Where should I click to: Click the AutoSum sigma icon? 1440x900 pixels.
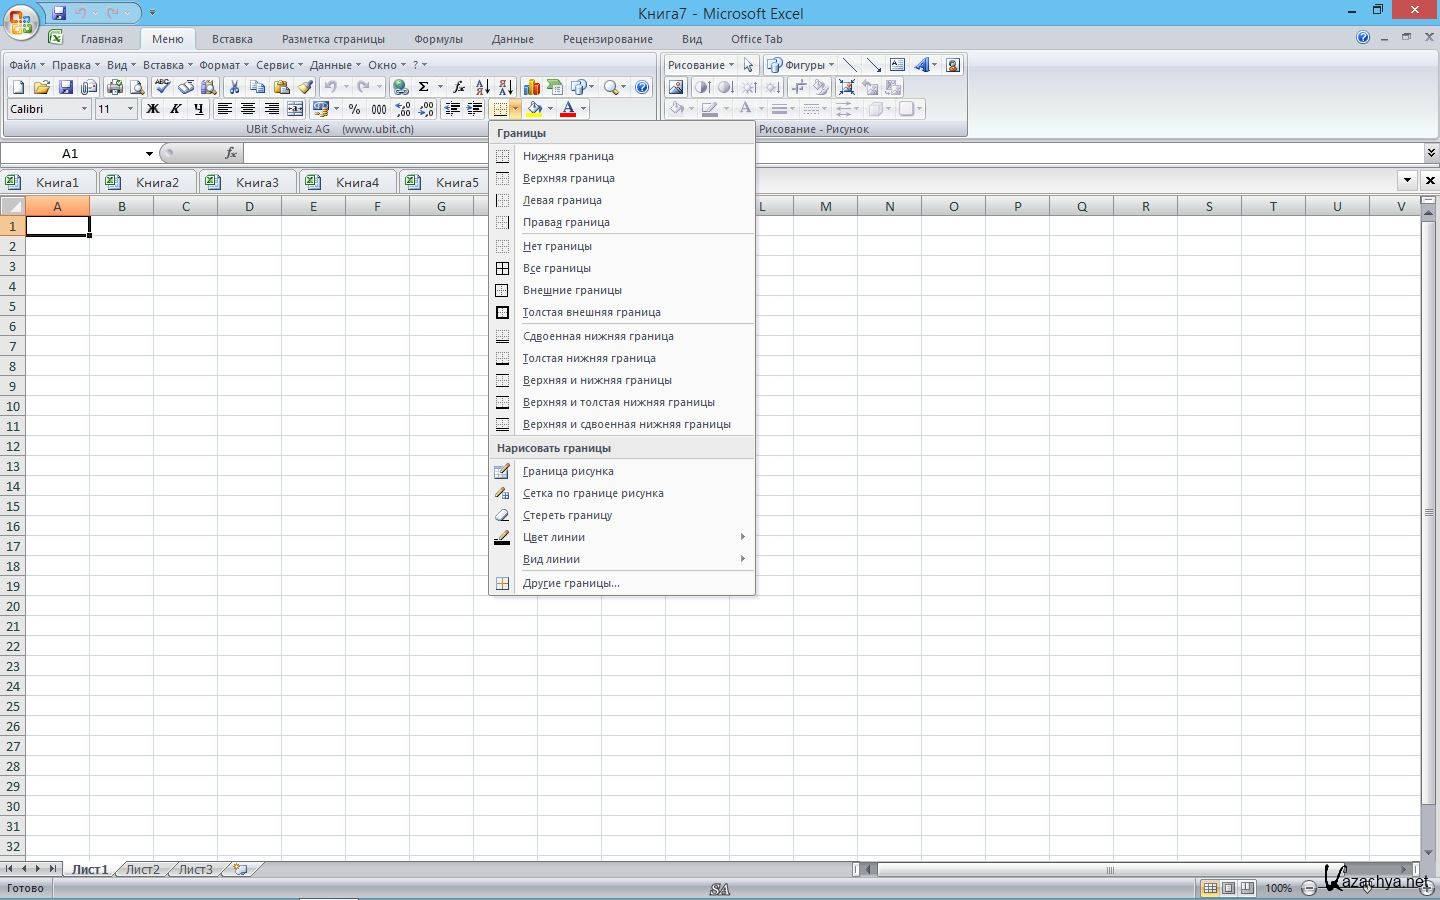pos(424,87)
